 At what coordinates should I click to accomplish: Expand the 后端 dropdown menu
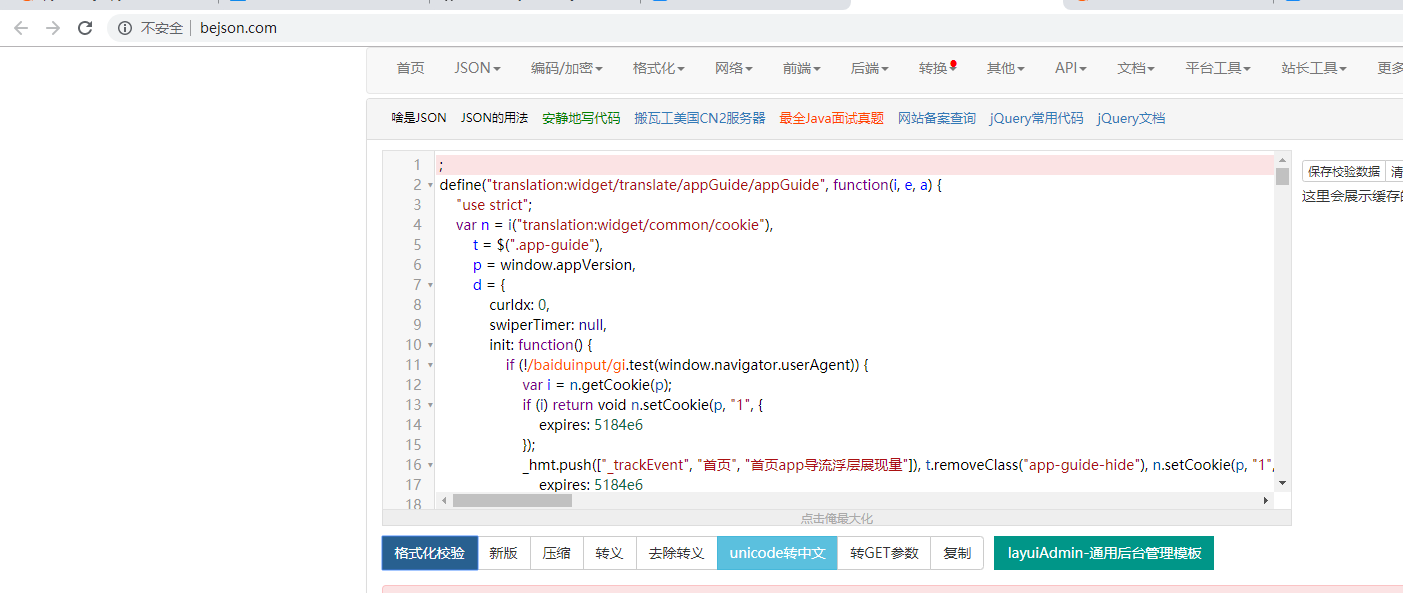(869, 68)
